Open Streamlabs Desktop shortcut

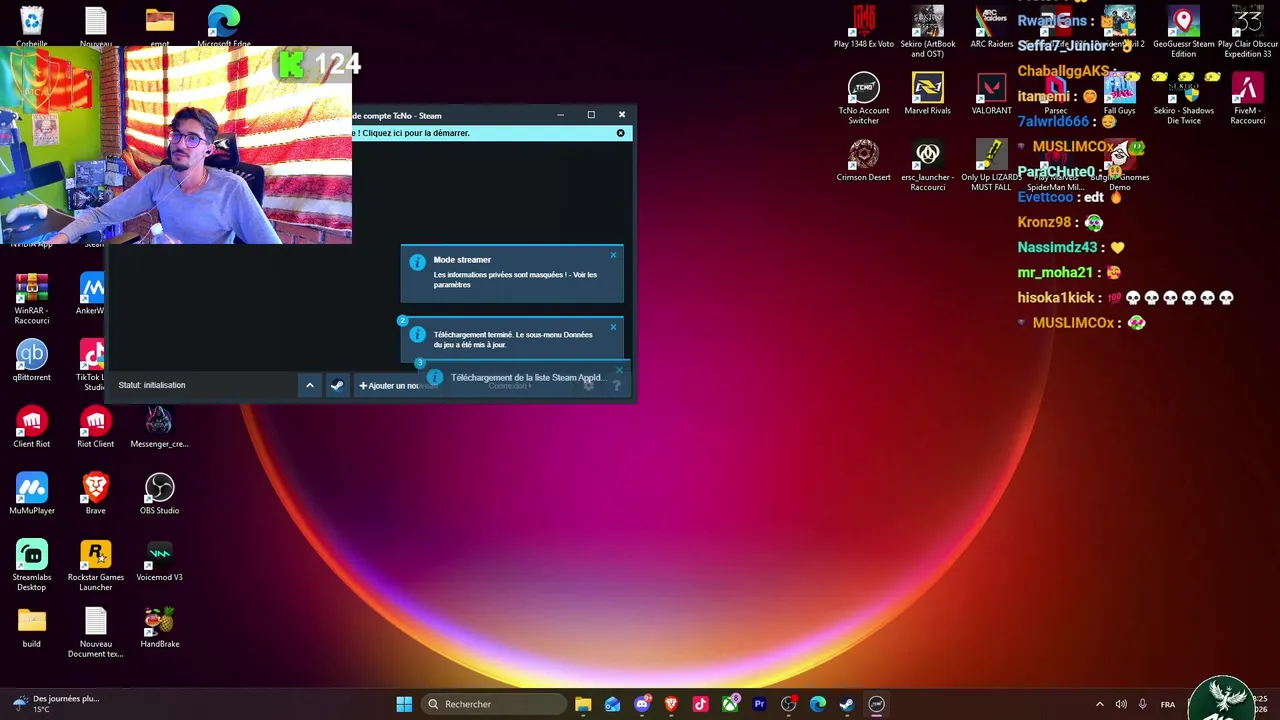(31, 565)
